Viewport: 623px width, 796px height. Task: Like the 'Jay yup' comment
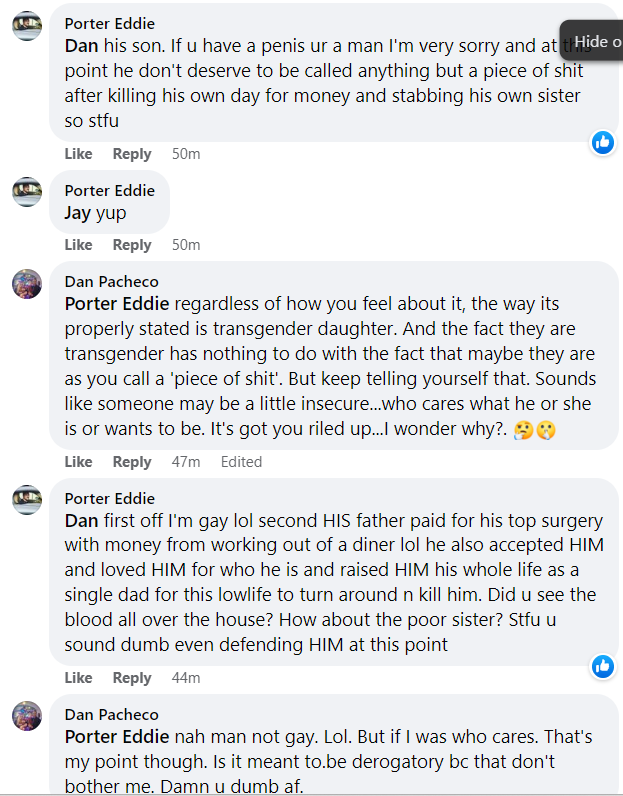click(x=78, y=245)
